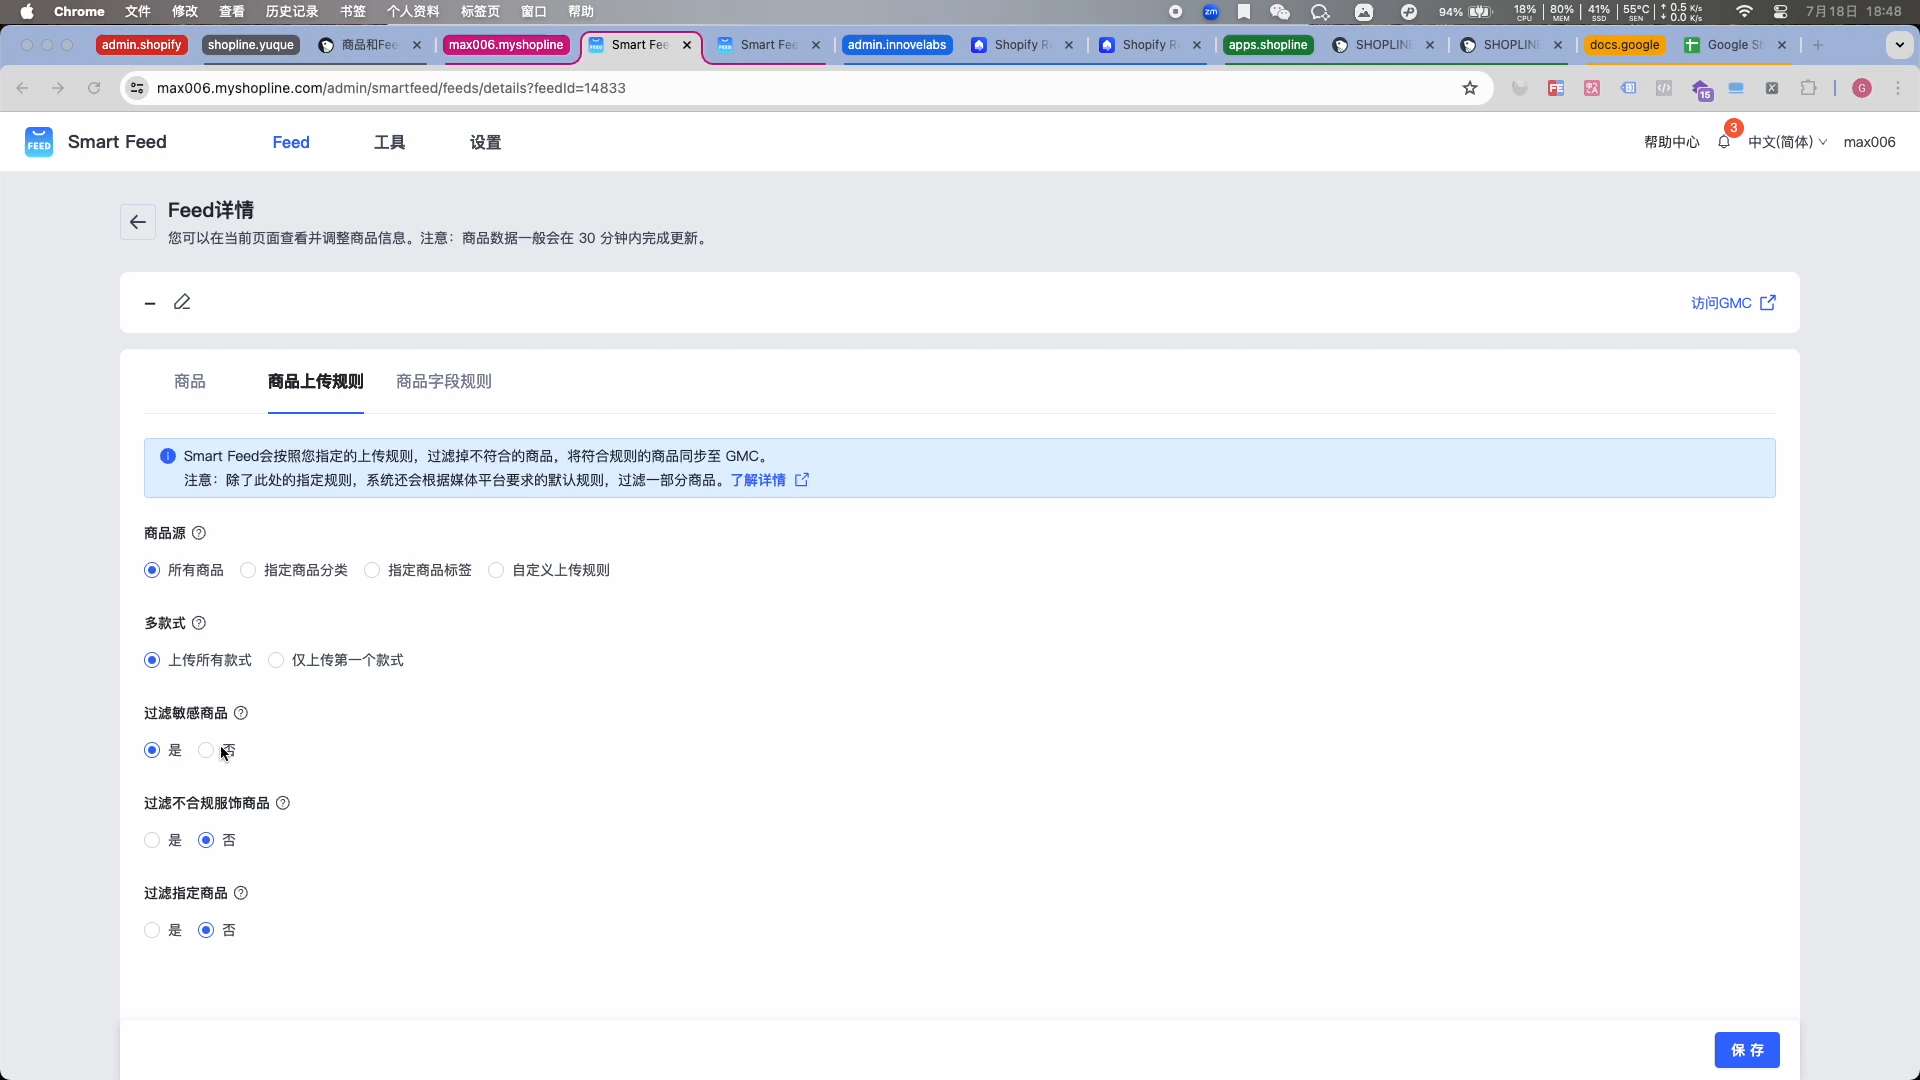Select 是 under 过滤指定商品
Screen dimensions: 1920x1080
152,930
